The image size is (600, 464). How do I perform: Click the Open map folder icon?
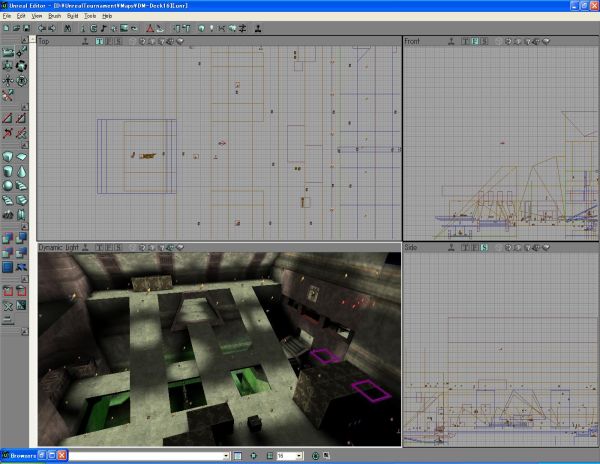(x=16, y=28)
